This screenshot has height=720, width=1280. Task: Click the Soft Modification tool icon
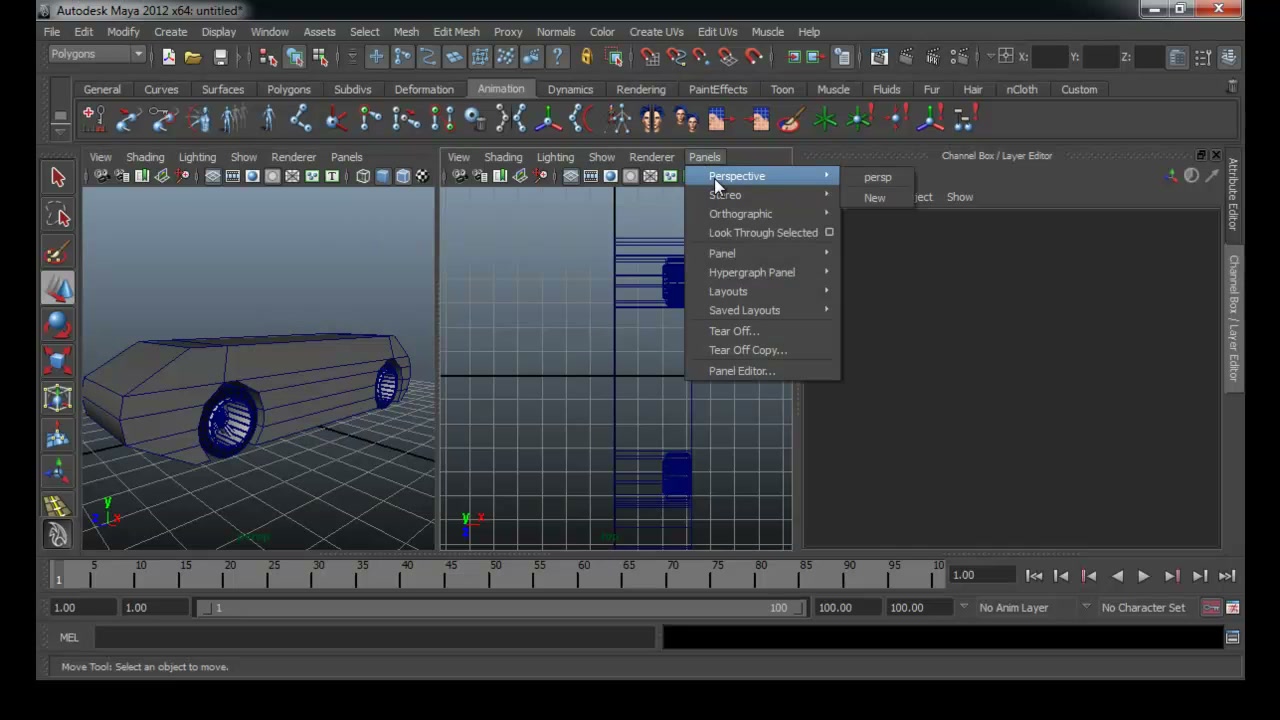click(x=57, y=435)
